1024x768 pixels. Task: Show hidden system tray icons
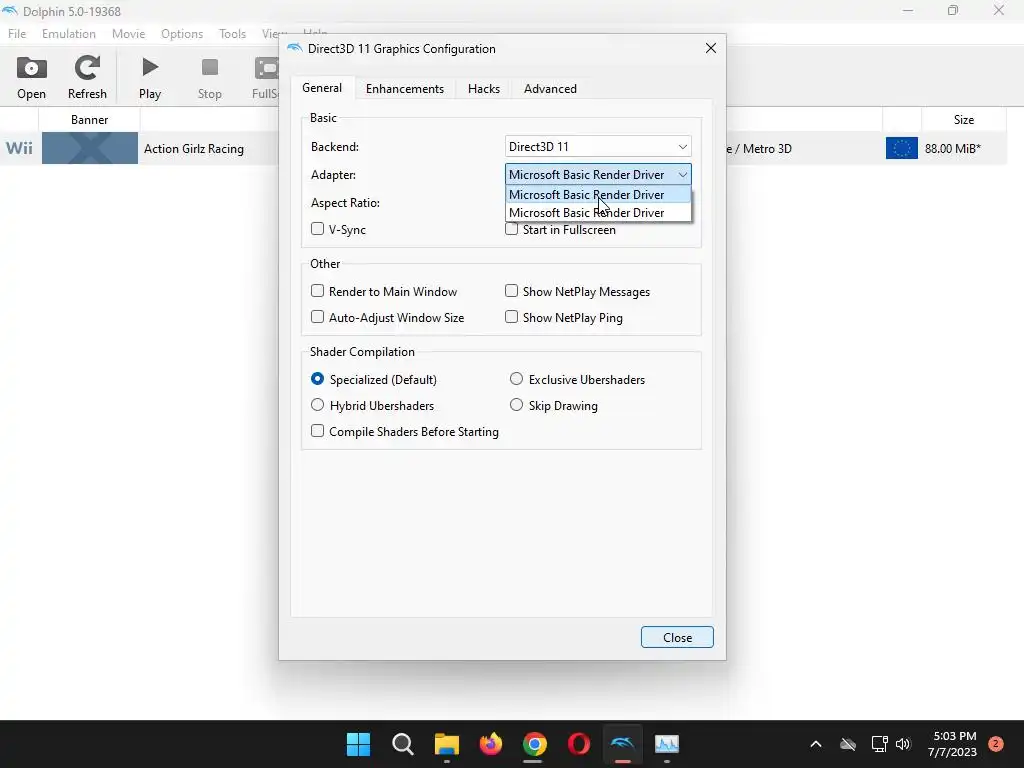click(816, 744)
